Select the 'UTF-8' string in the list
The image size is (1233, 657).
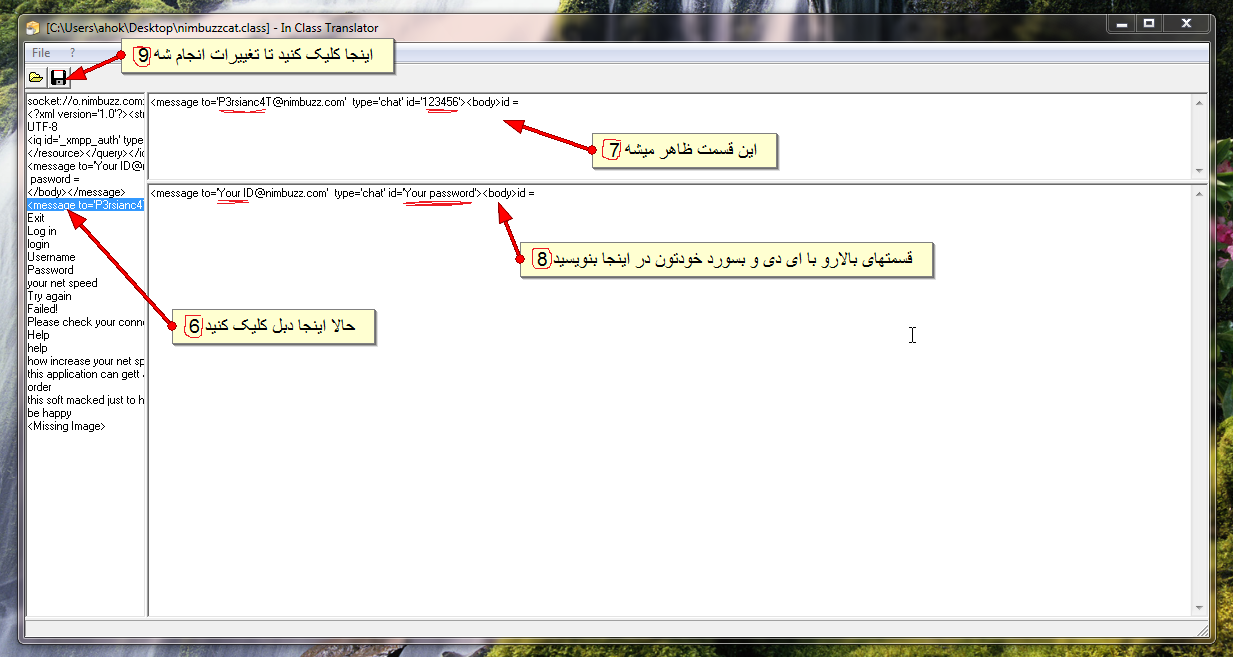point(86,127)
